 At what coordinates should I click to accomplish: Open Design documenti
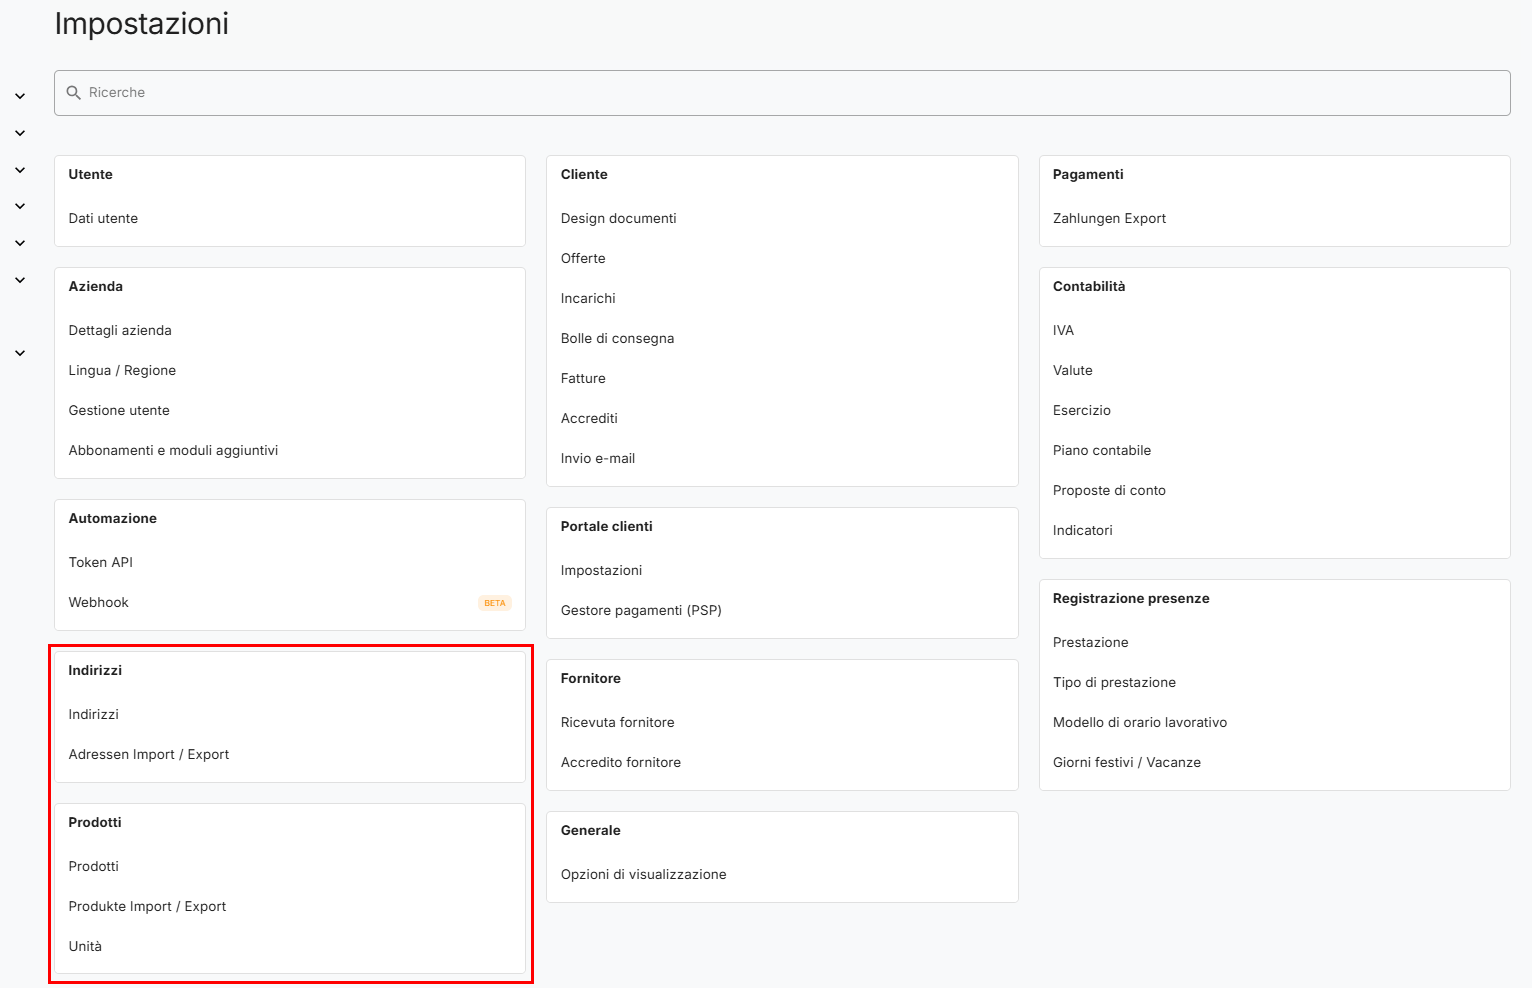coord(618,218)
